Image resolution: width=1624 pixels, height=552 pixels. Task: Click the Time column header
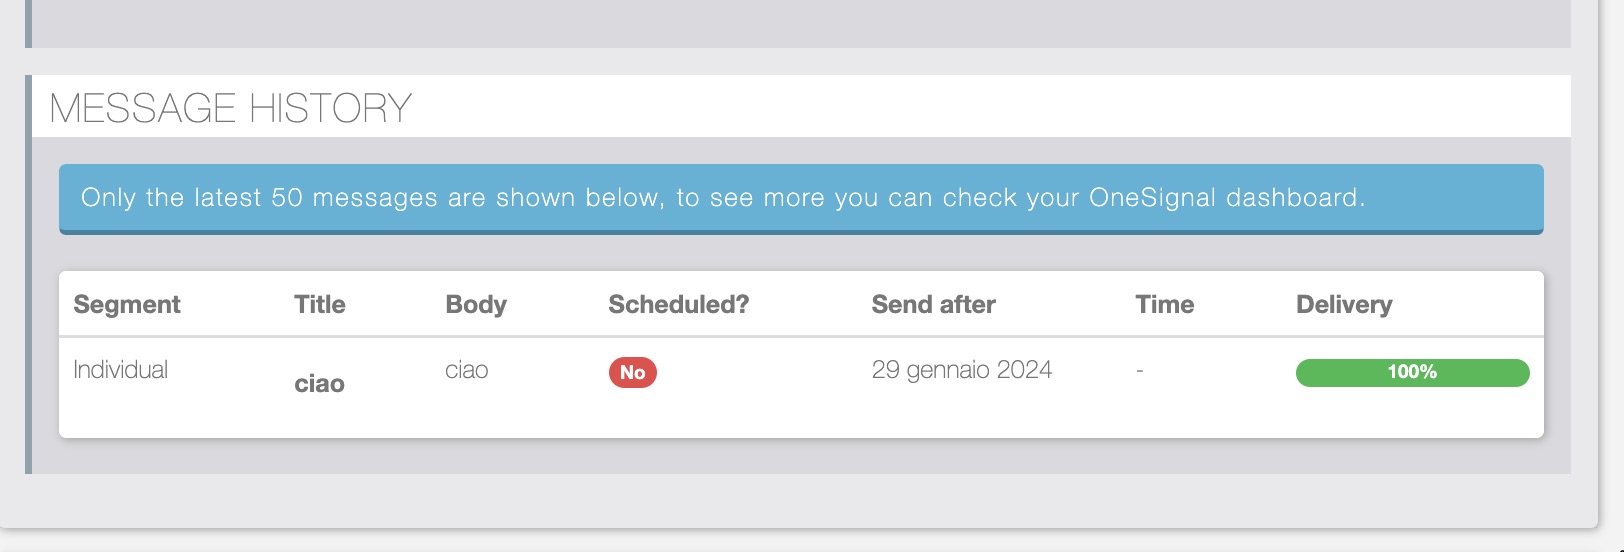pos(1164,305)
